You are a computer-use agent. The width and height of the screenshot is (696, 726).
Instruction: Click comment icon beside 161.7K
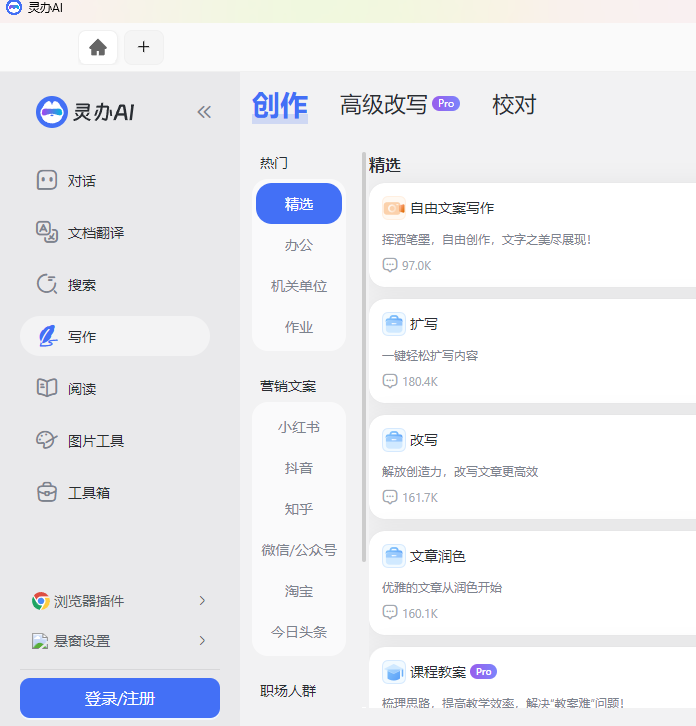(390, 497)
